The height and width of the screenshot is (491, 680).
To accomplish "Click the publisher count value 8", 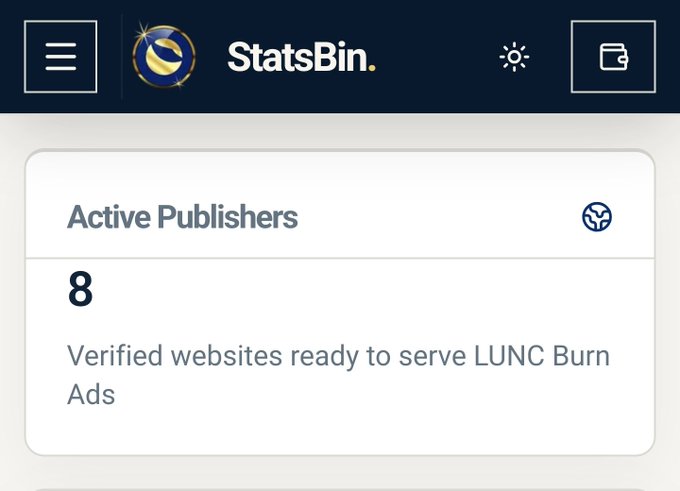I will [80, 288].
